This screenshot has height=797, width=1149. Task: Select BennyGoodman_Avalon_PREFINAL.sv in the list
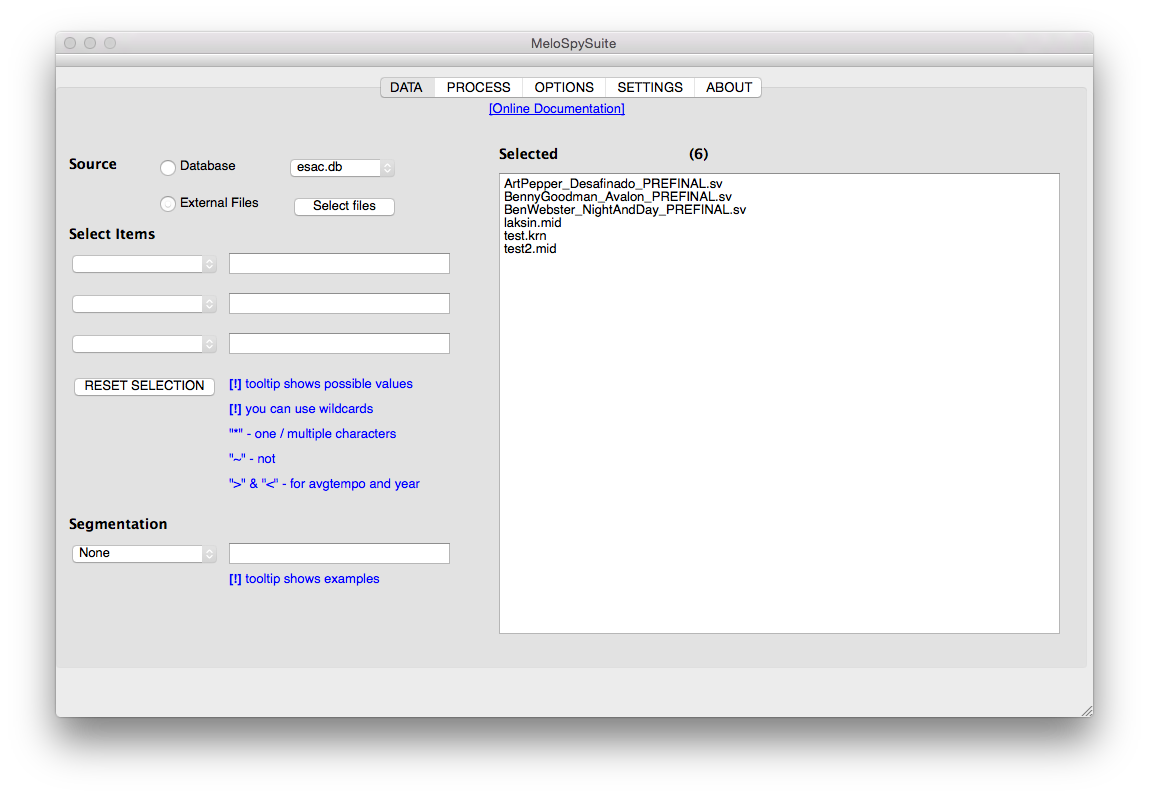[x=618, y=197]
